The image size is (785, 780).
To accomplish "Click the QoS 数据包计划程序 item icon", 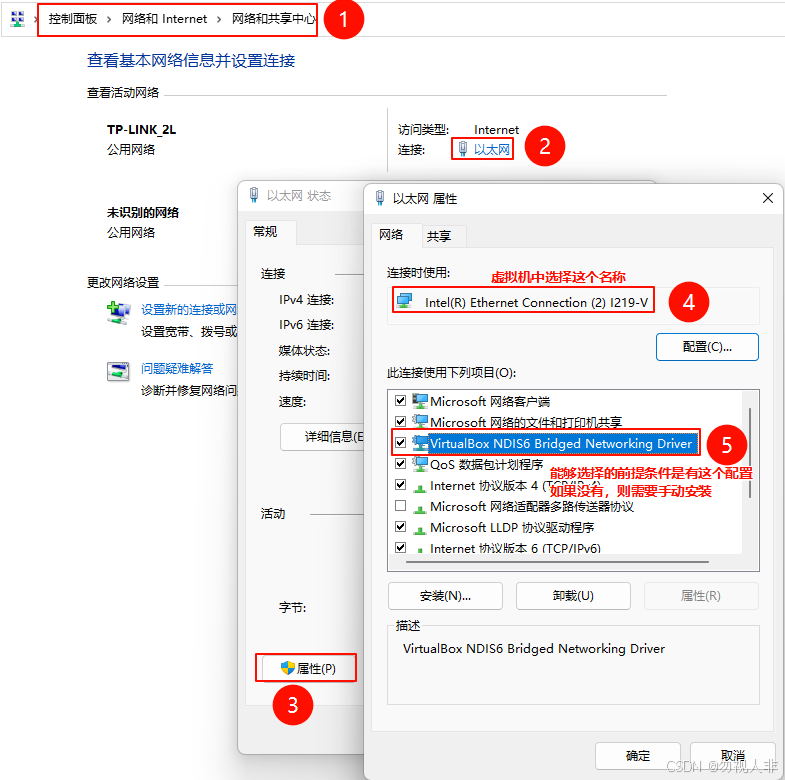I will point(420,464).
